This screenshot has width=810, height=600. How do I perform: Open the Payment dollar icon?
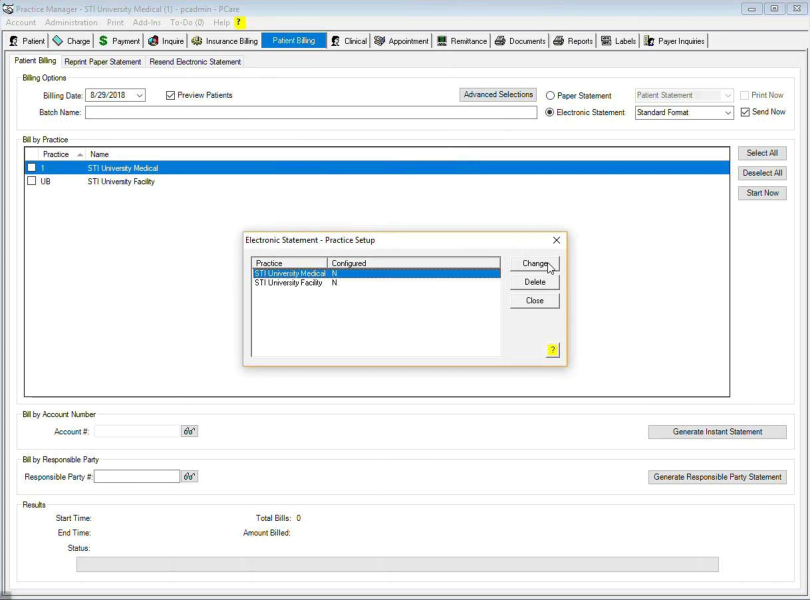(103, 41)
